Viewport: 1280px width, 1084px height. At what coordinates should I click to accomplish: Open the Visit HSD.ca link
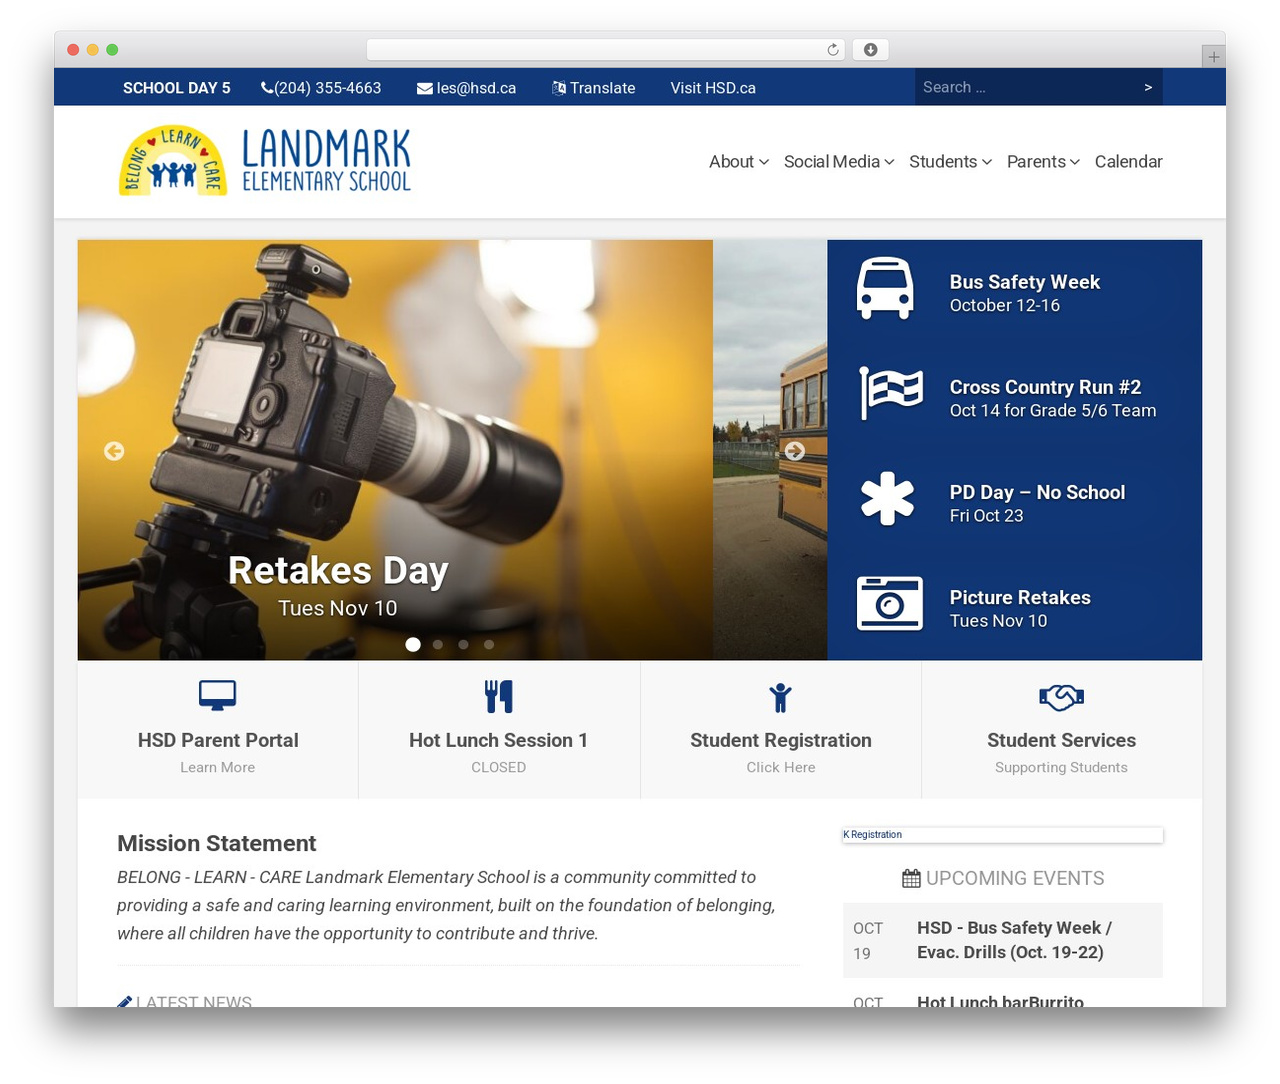(x=713, y=88)
